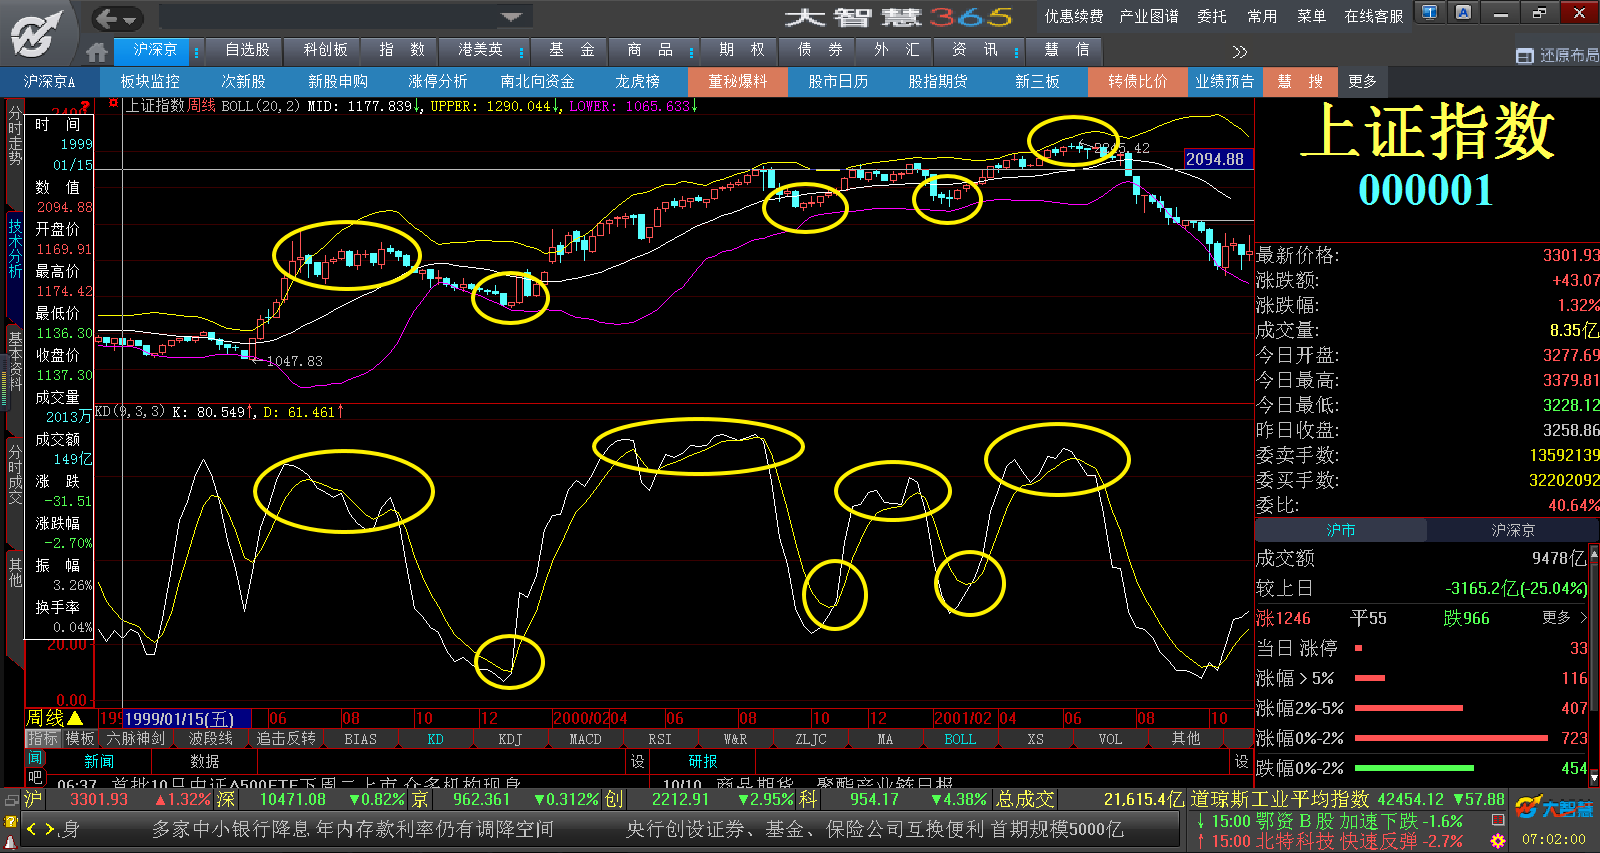
Task: Click the blue T screen icon
Action: point(1430,13)
